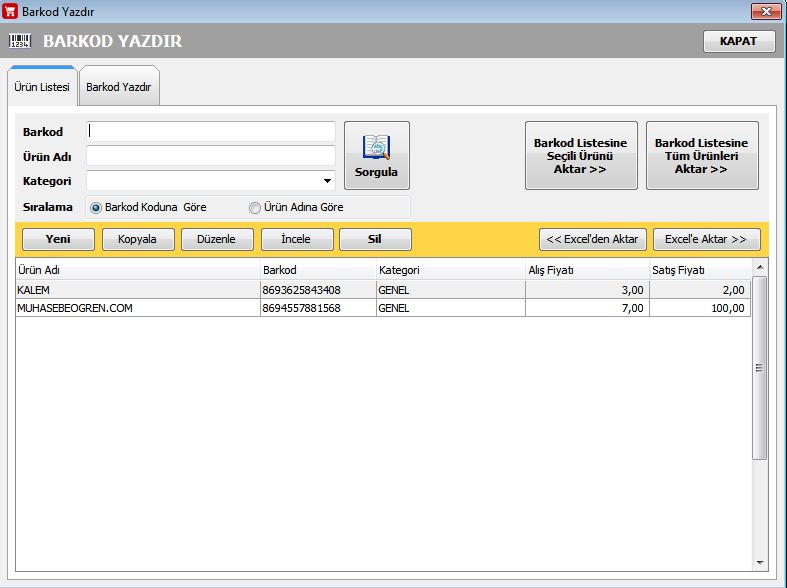Focus the Barkod input field

211,131
